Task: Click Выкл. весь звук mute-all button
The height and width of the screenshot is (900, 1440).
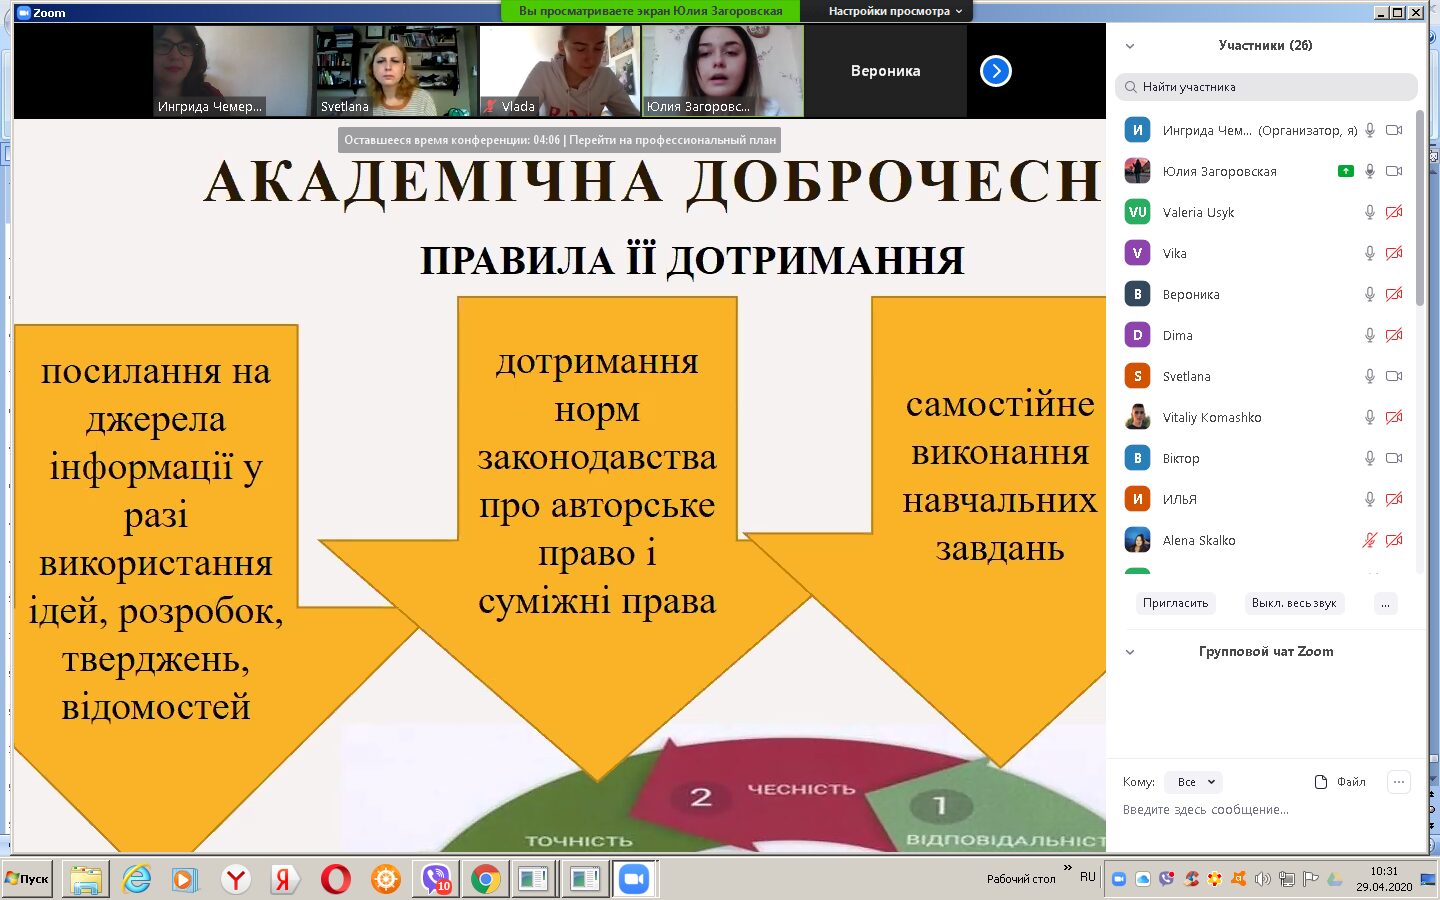Action: (x=1294, y=603)
